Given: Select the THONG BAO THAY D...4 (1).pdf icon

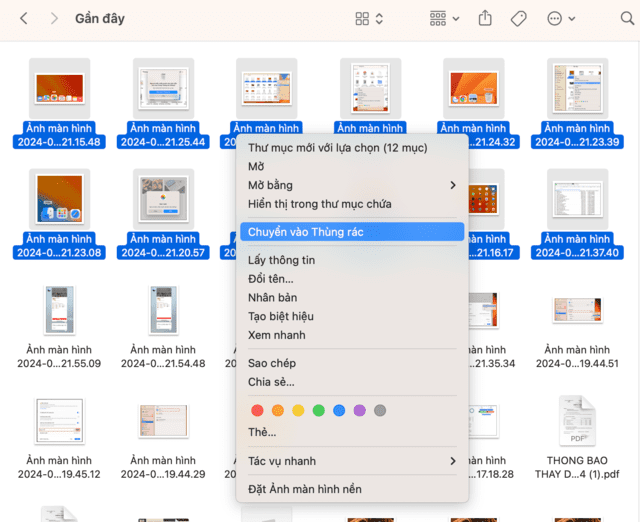Looking at the screenshot, I should [578, 421].
